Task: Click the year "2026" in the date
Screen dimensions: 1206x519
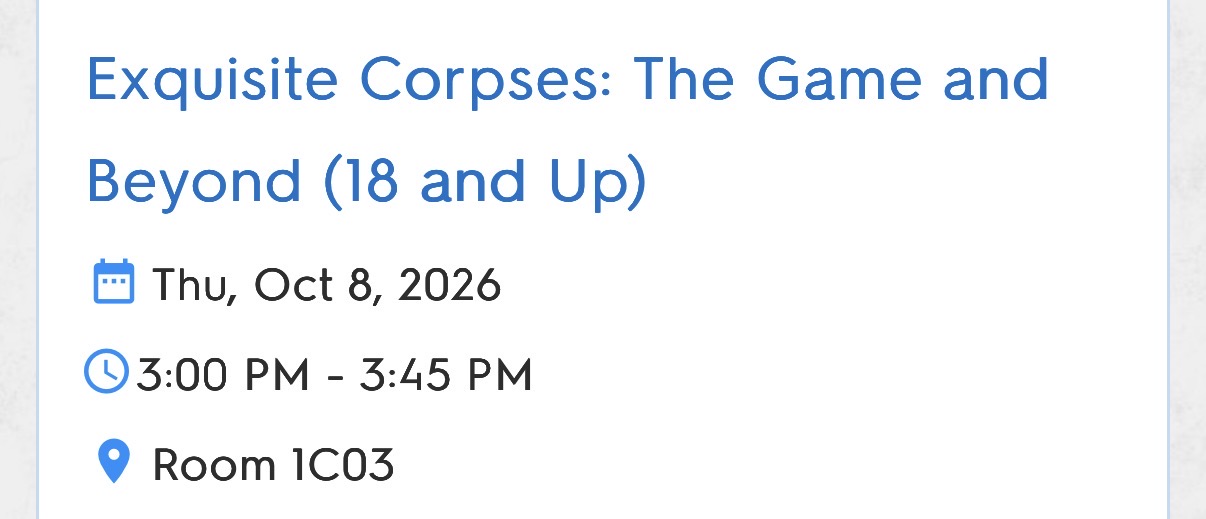Action: point(449,285)
